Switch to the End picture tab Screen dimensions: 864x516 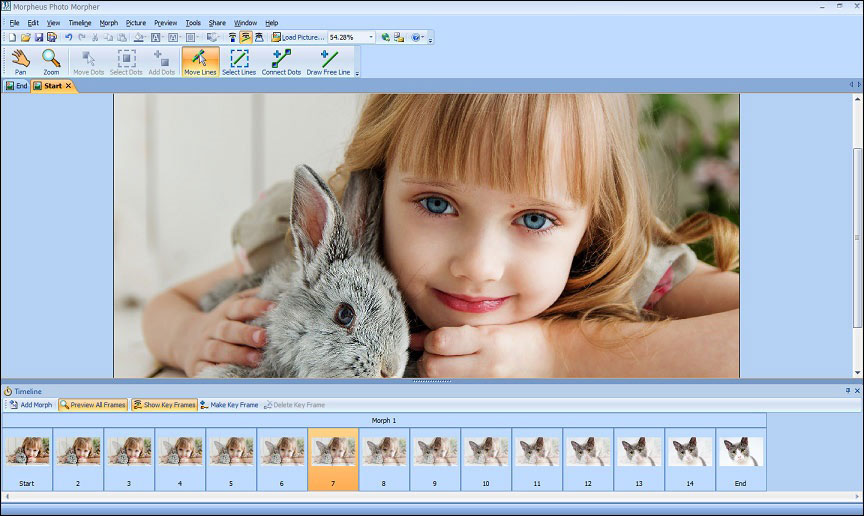(x=16, y=86)
